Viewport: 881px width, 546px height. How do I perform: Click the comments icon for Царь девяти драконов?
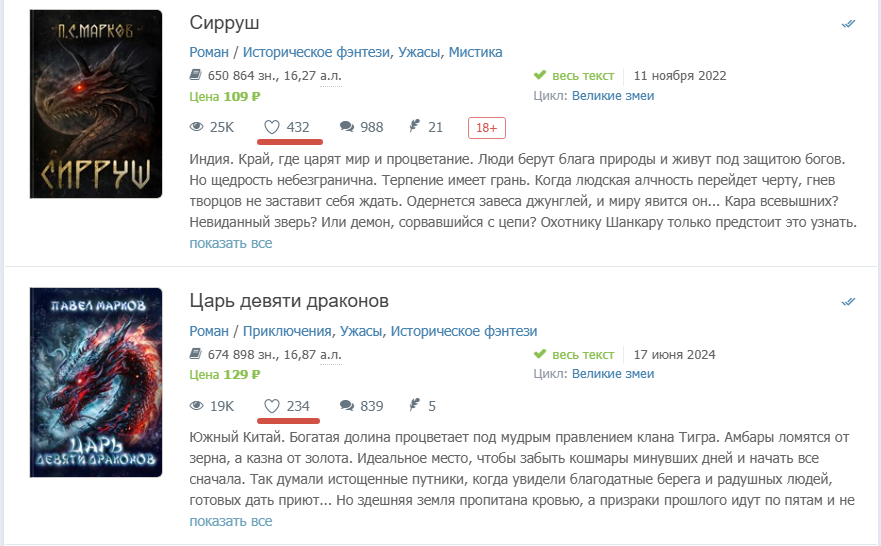[347, 406]
